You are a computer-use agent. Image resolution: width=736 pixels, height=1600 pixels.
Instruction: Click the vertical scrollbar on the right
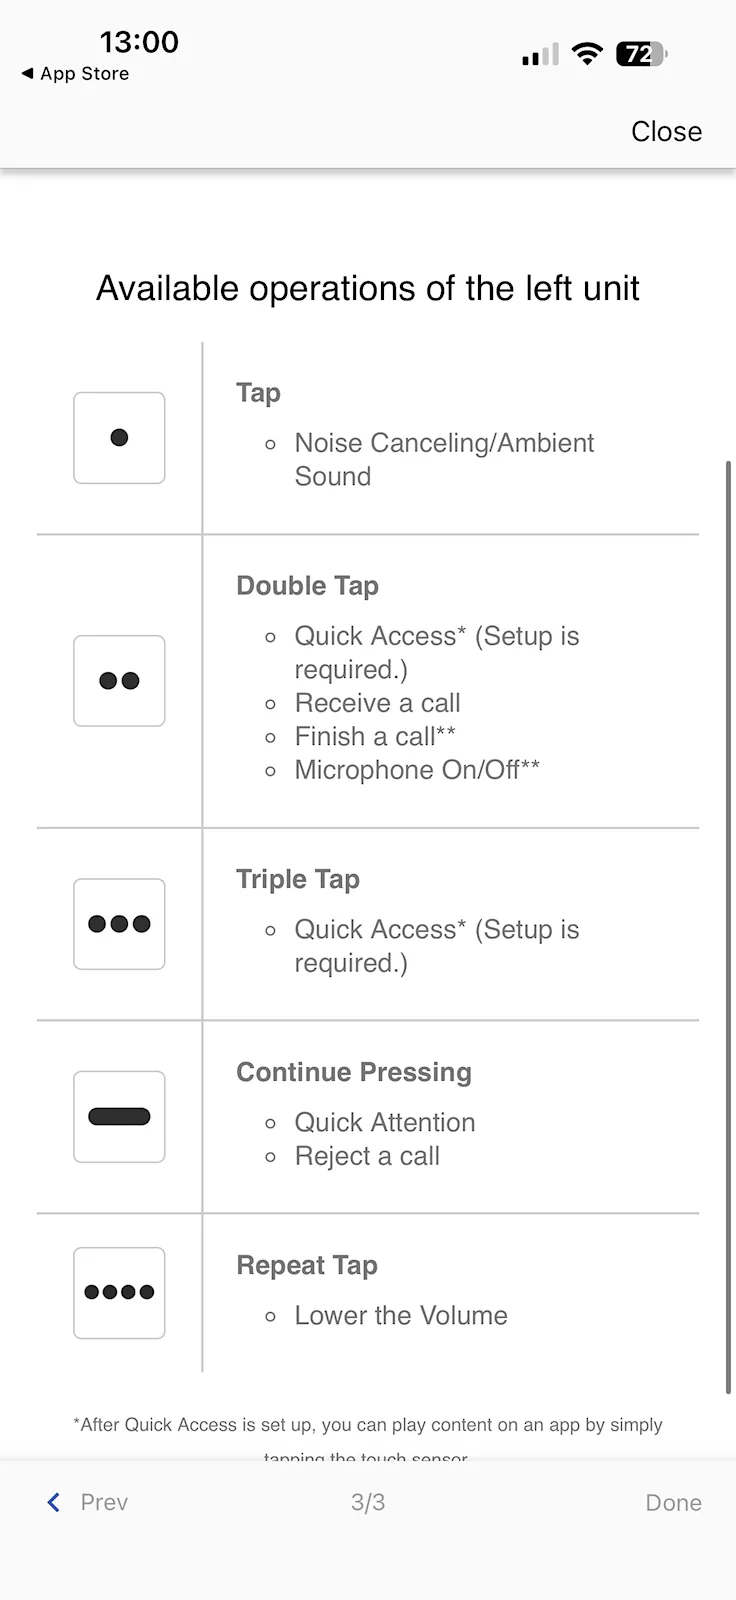728,925
